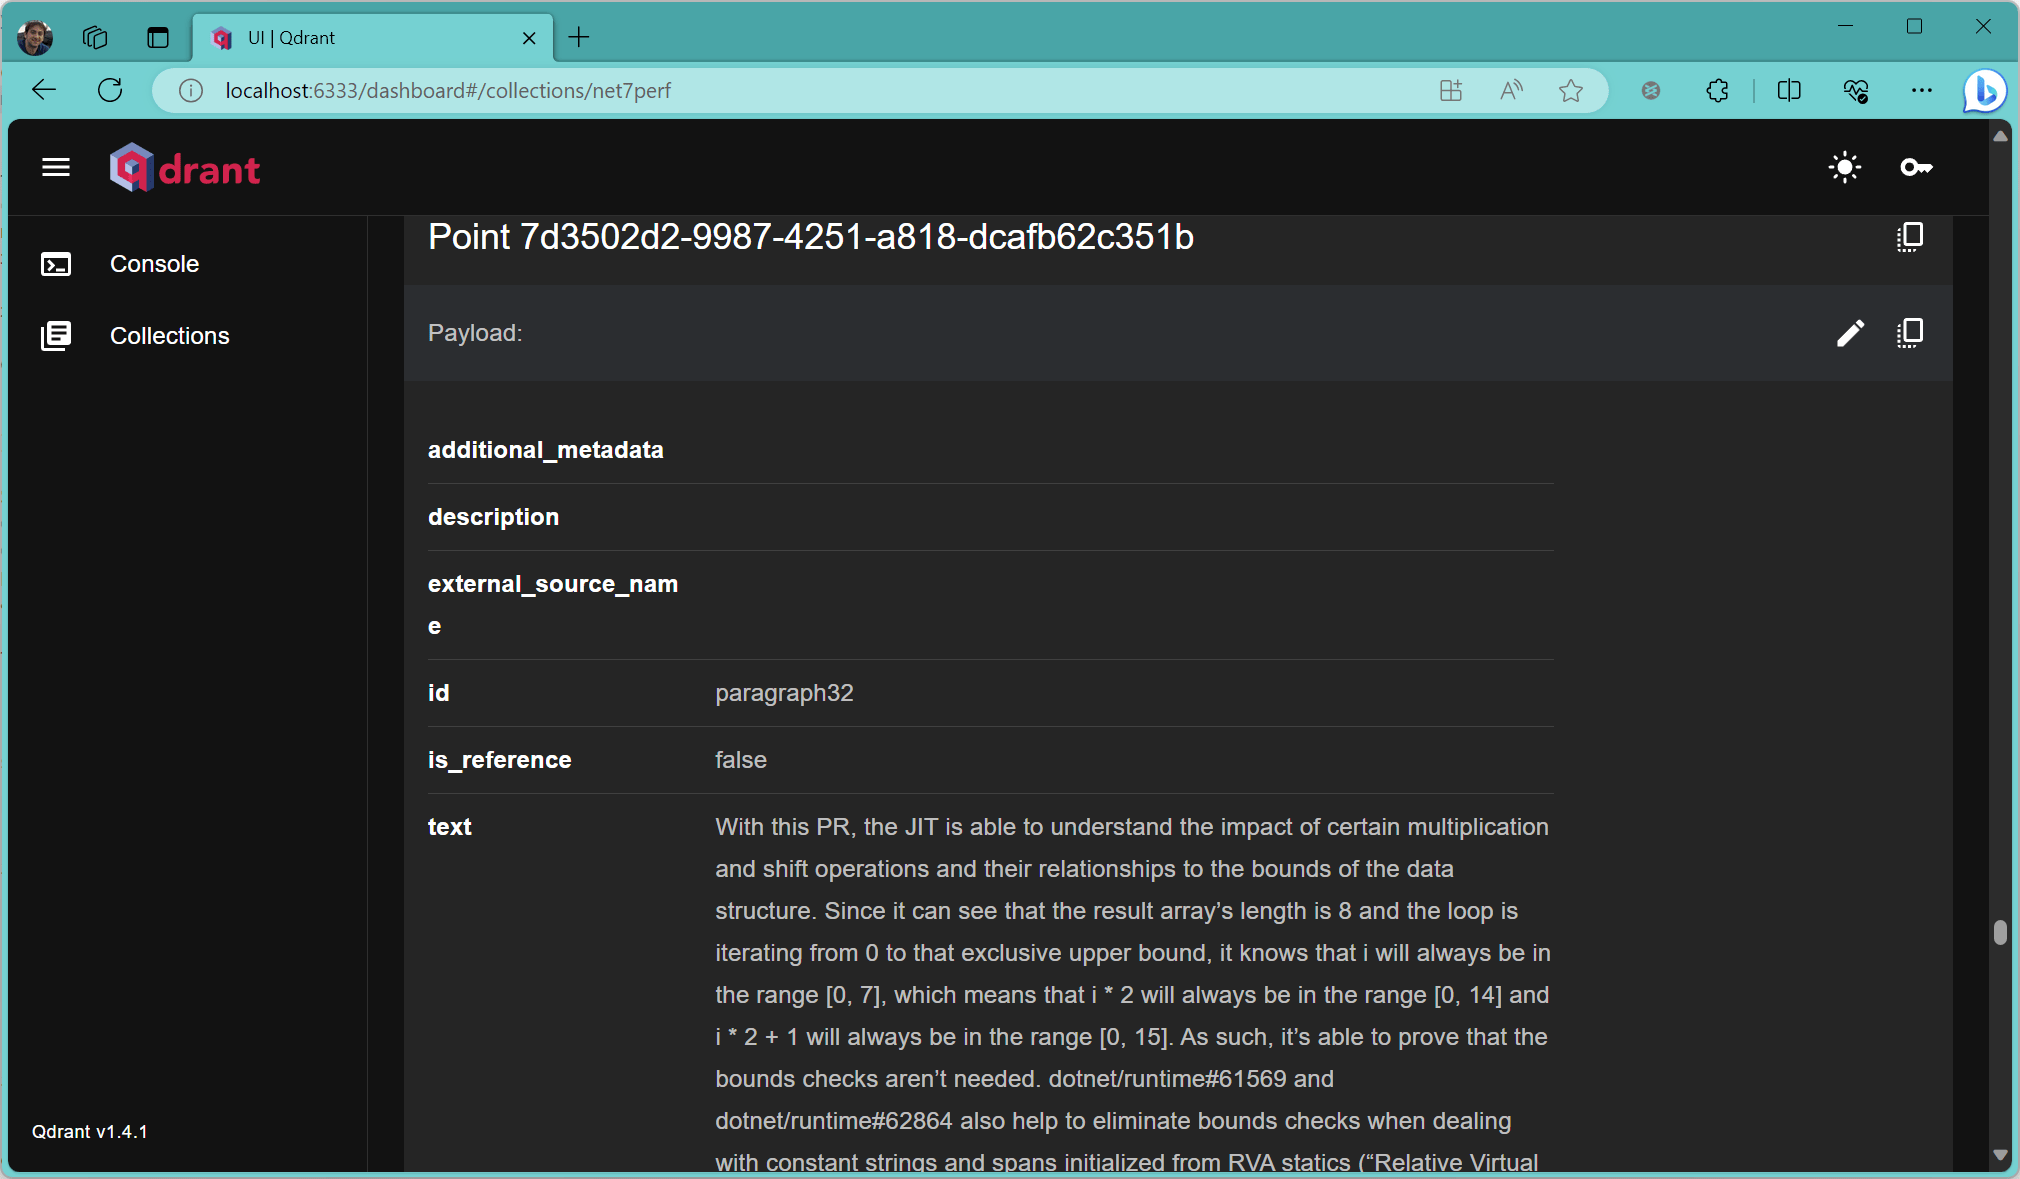Click the copy payload icon
The height and width of the screenshot is (1179, 2020).
(1909, 333)
